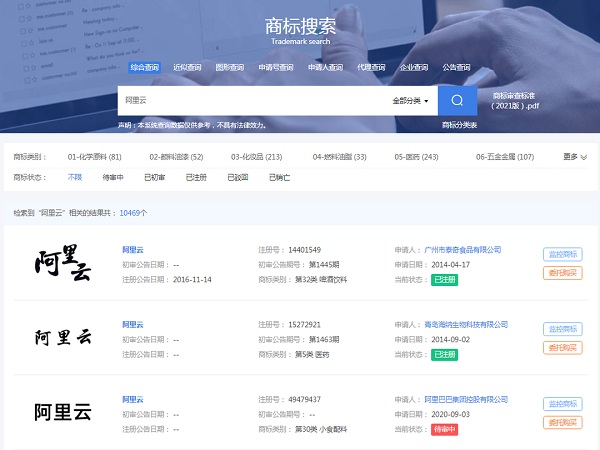This screenshot has width=600, height=450.
Task: Switch to 近似查询 tab
Action: (x=187, y=67)
